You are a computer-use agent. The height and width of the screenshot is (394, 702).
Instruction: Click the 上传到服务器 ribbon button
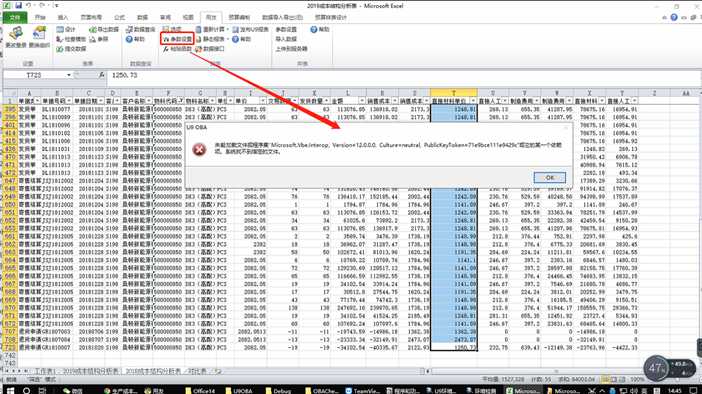(x=291, y=49)
